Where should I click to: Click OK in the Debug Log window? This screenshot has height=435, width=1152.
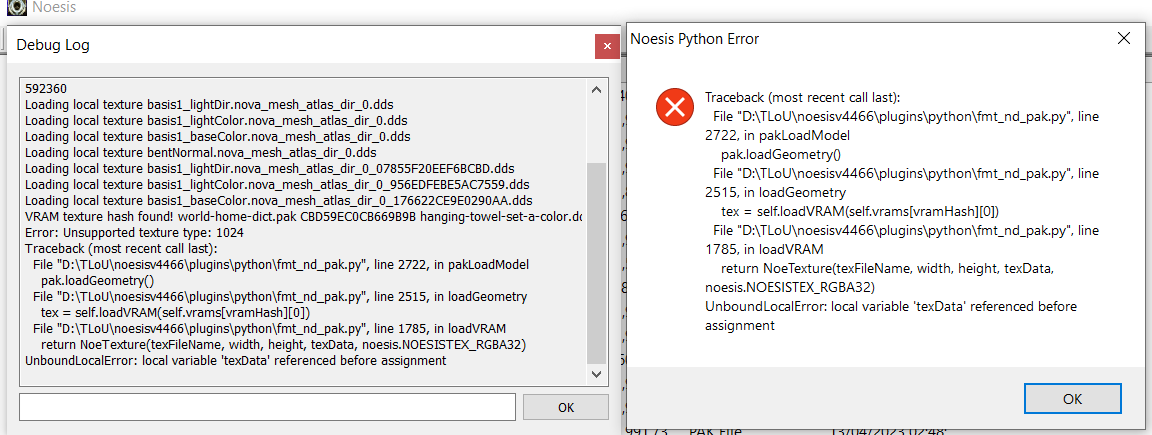[566, 407]
